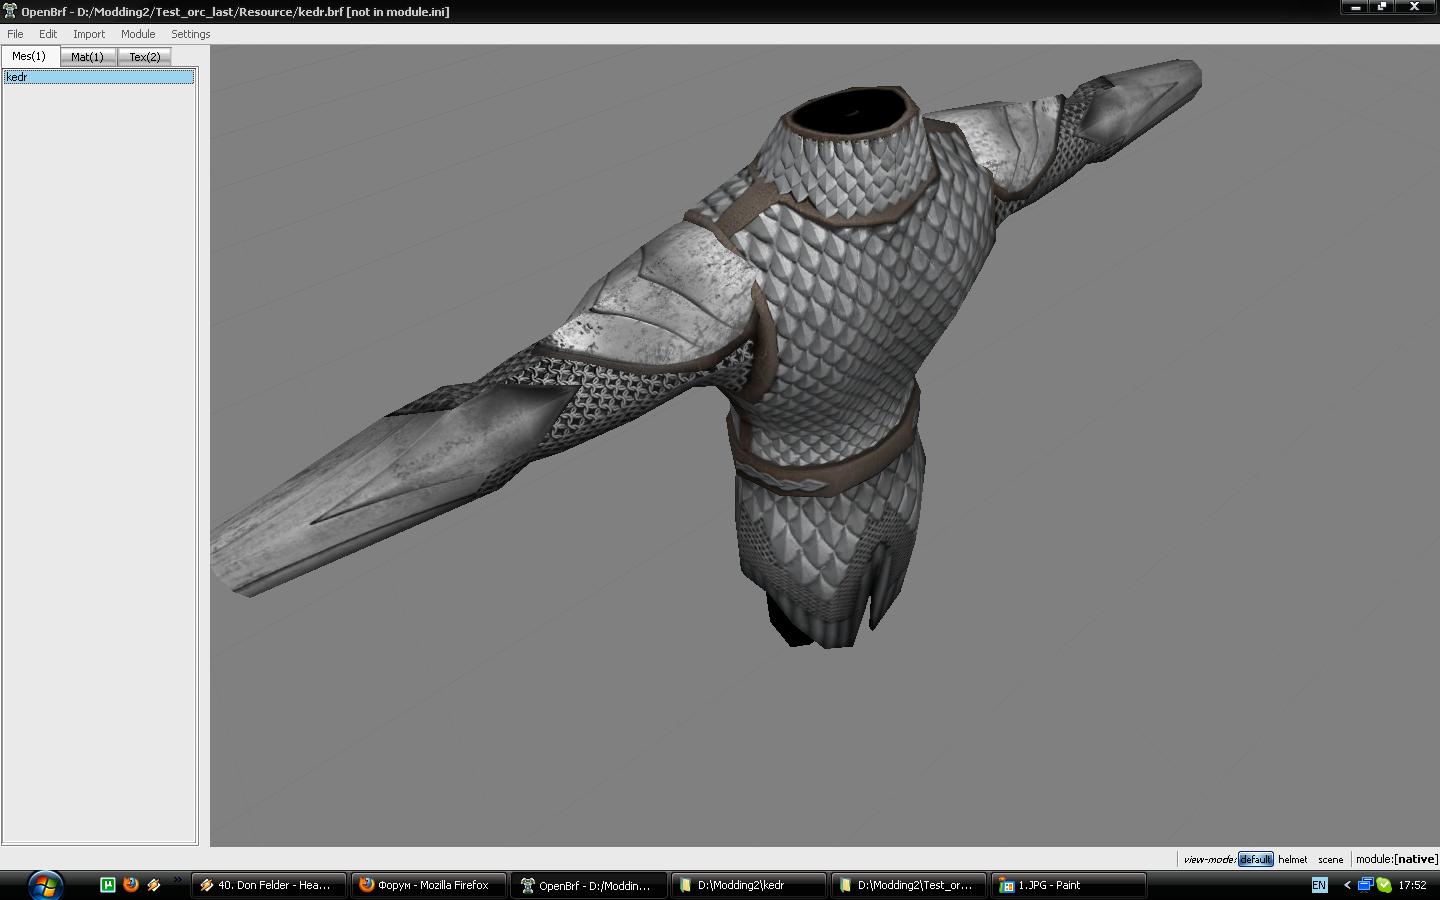Open the File menu
Viewport: 1440px width, 900px height.
[15, 34]
